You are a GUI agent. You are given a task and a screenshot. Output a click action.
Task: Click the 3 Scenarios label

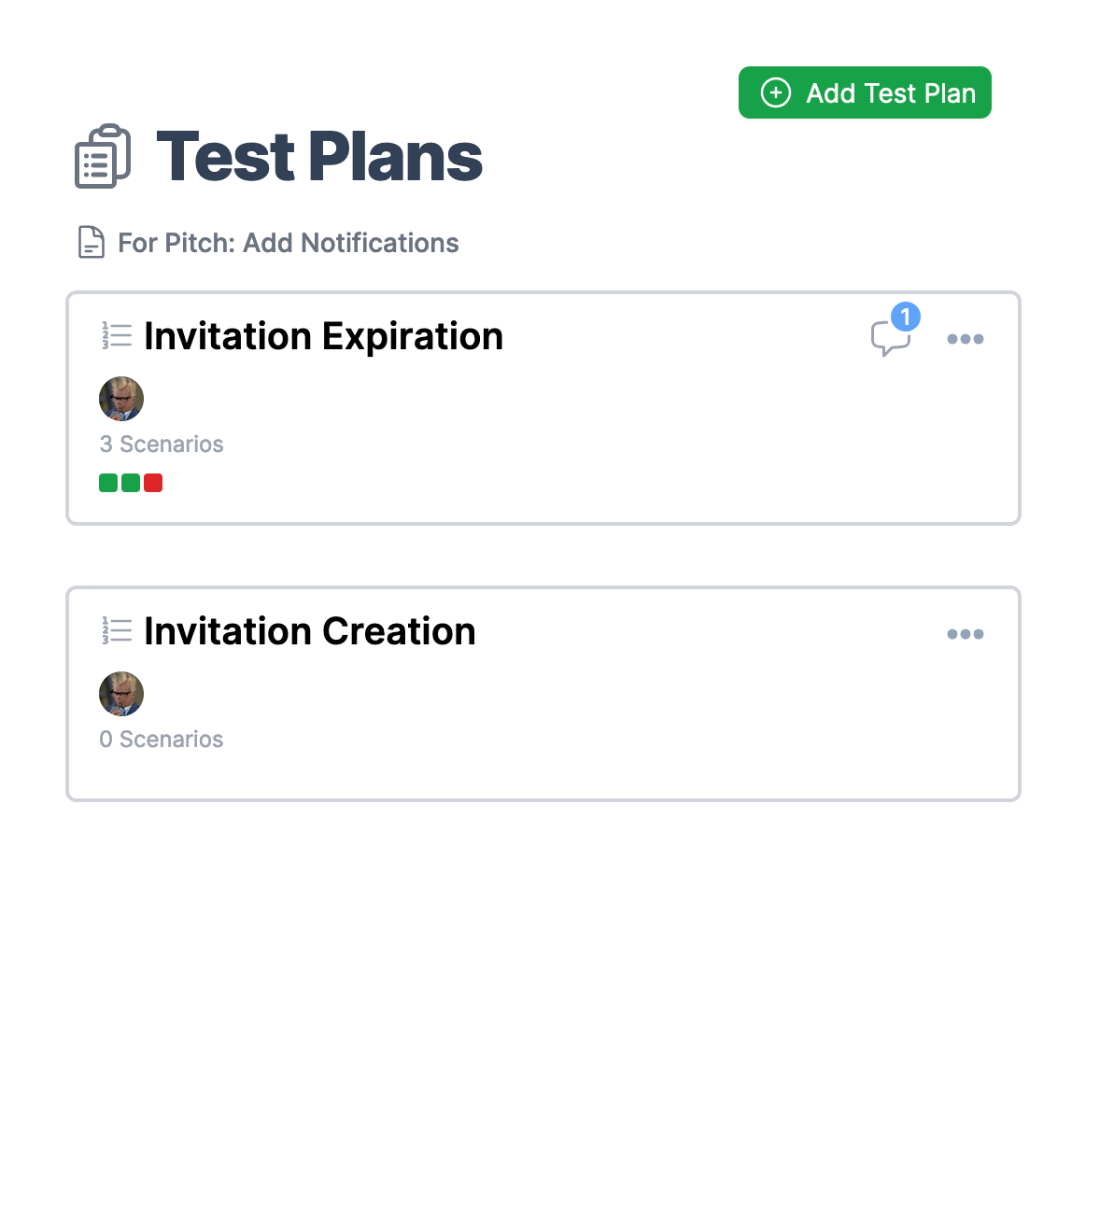pyautogui.click(x=161, y=444)
